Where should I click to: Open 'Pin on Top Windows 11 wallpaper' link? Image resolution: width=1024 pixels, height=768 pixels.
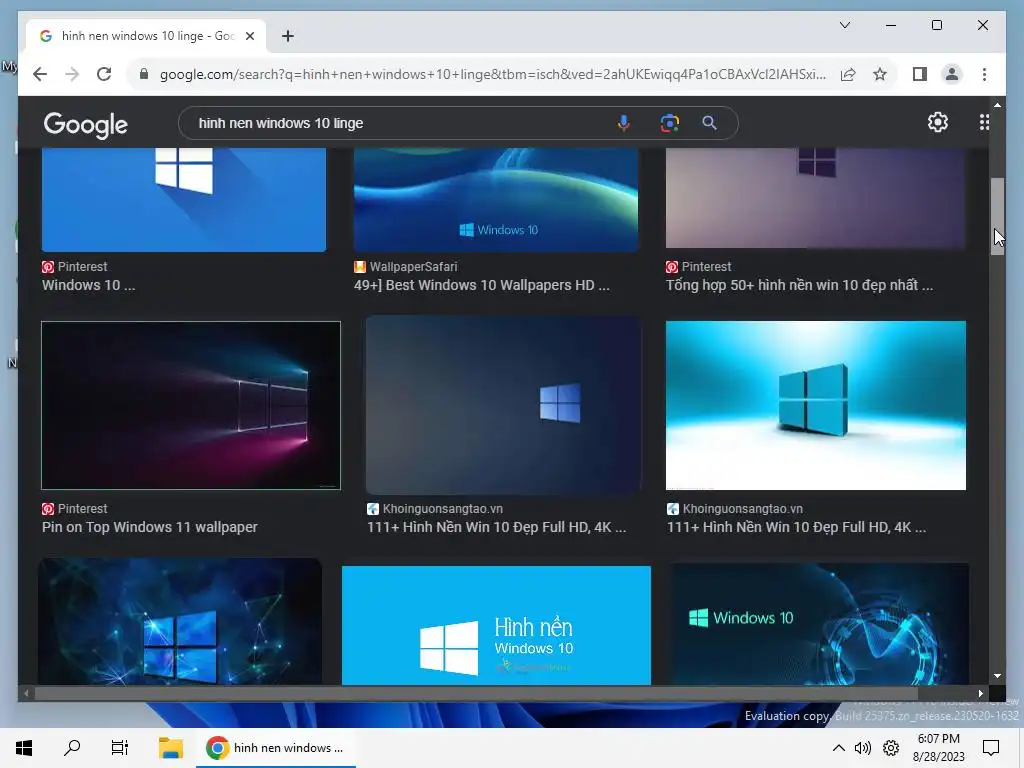[150, 527]
